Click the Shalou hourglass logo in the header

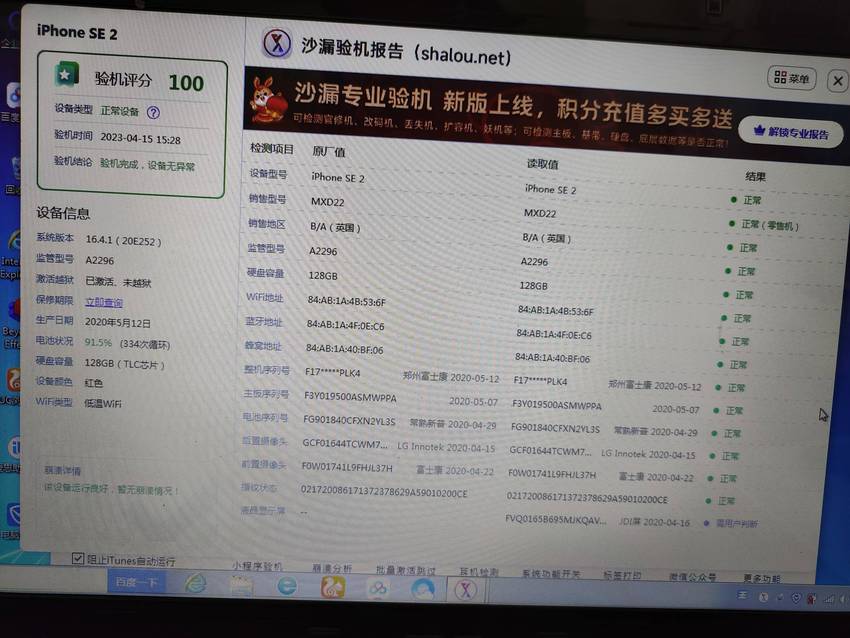coord(277,43)
